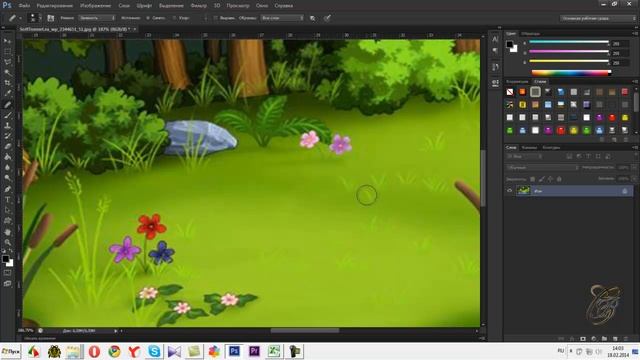Toggle lock position icon

tap(550, 179)
